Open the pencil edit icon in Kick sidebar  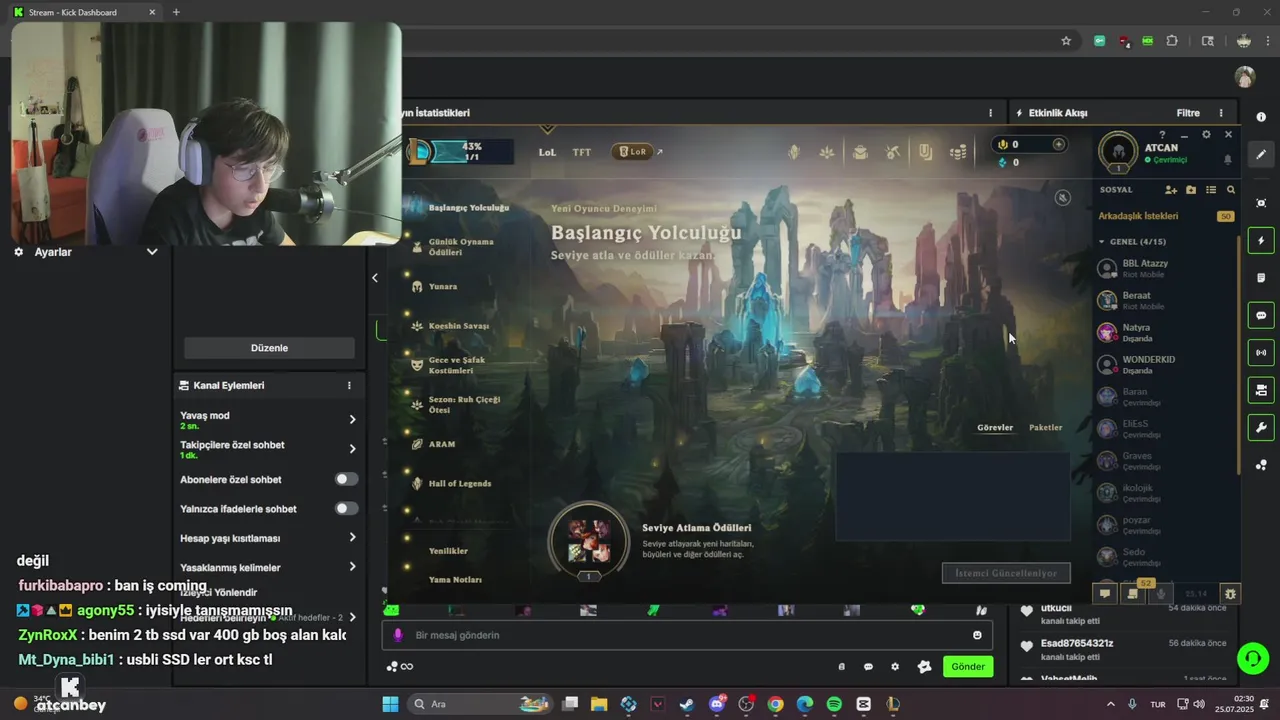click(x=1261, y=155)
